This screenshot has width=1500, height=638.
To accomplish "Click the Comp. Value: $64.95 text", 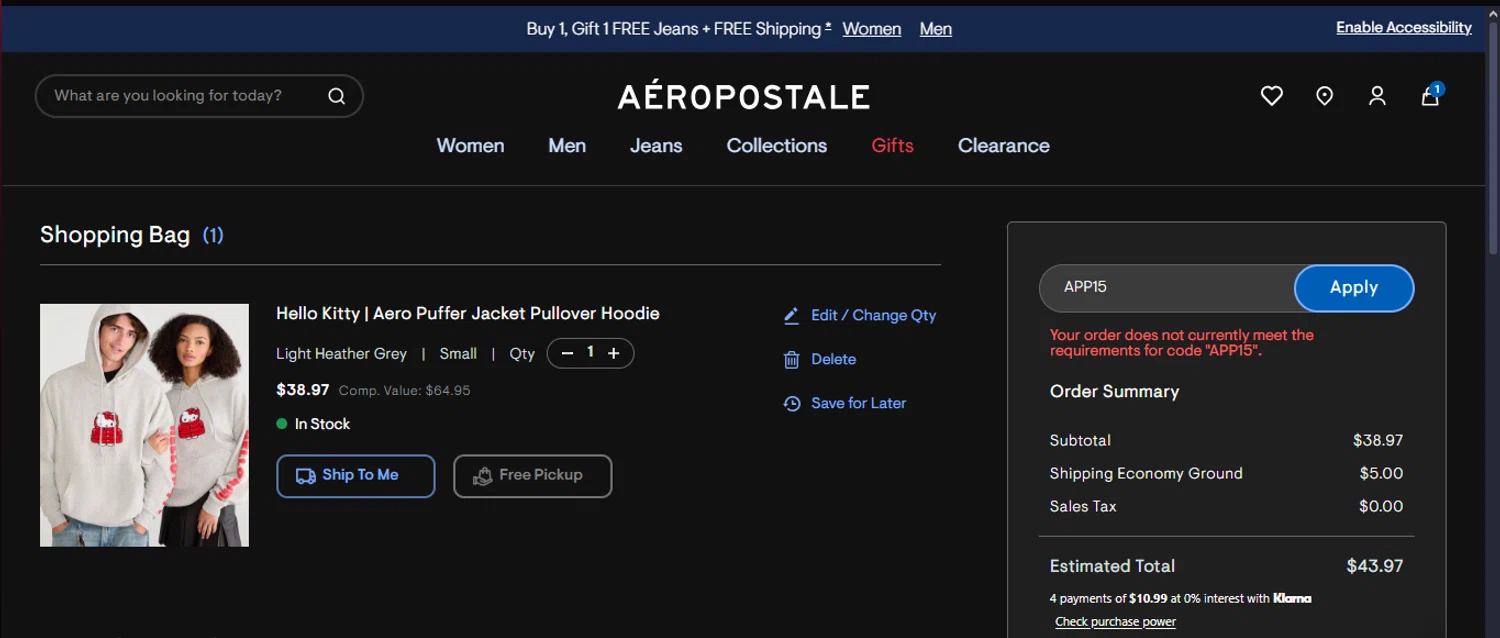I will coord(404,391).
